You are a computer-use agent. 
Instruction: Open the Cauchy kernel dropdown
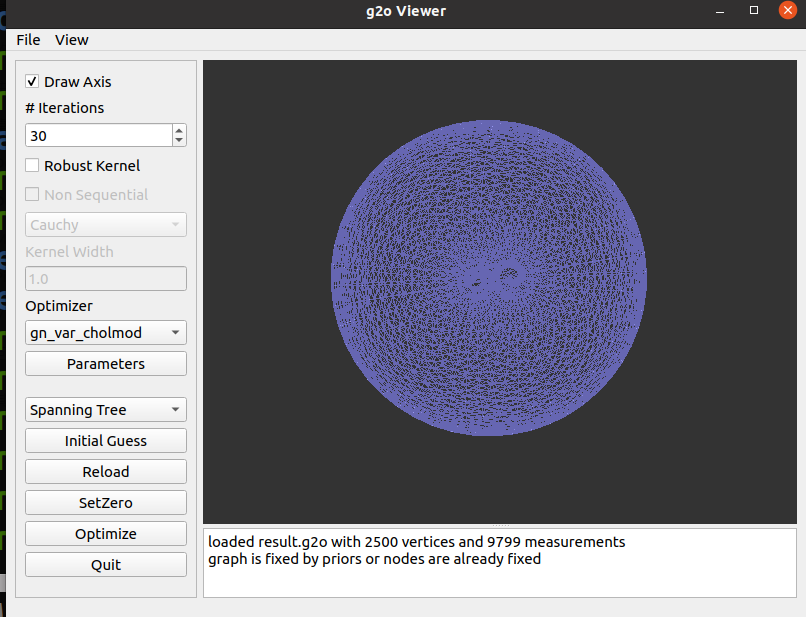click(x=106, y=225)
